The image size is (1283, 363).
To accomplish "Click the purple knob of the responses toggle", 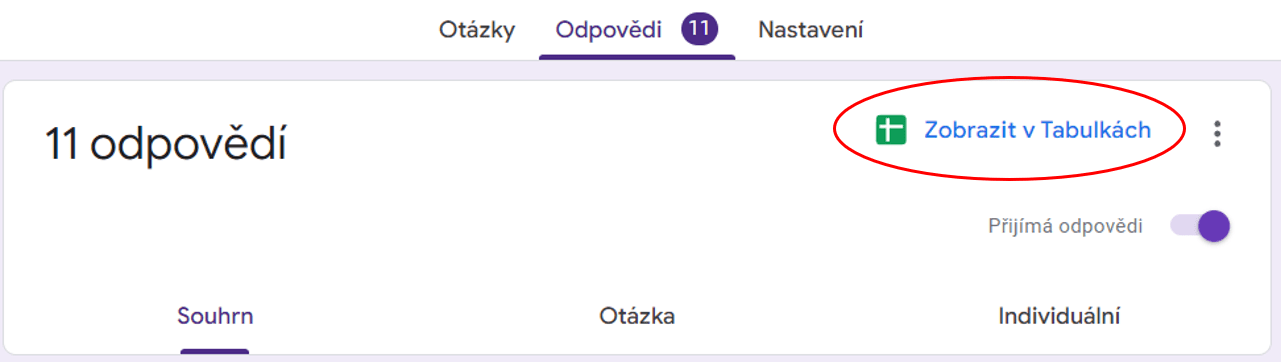I will (1214, 226).
